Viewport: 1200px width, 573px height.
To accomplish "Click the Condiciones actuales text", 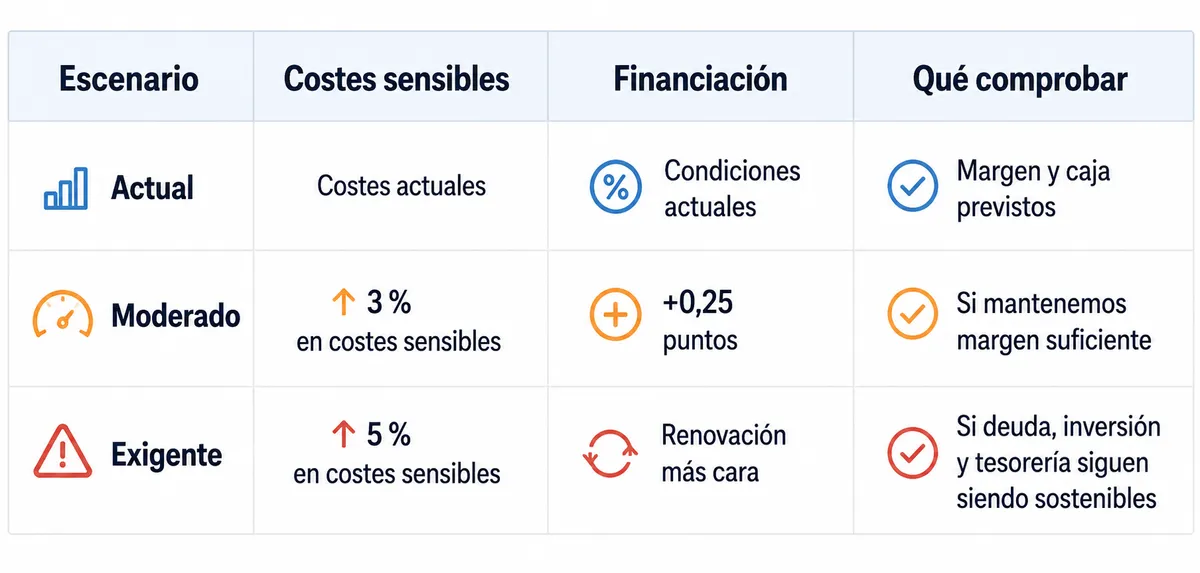I will coord(732,188).
